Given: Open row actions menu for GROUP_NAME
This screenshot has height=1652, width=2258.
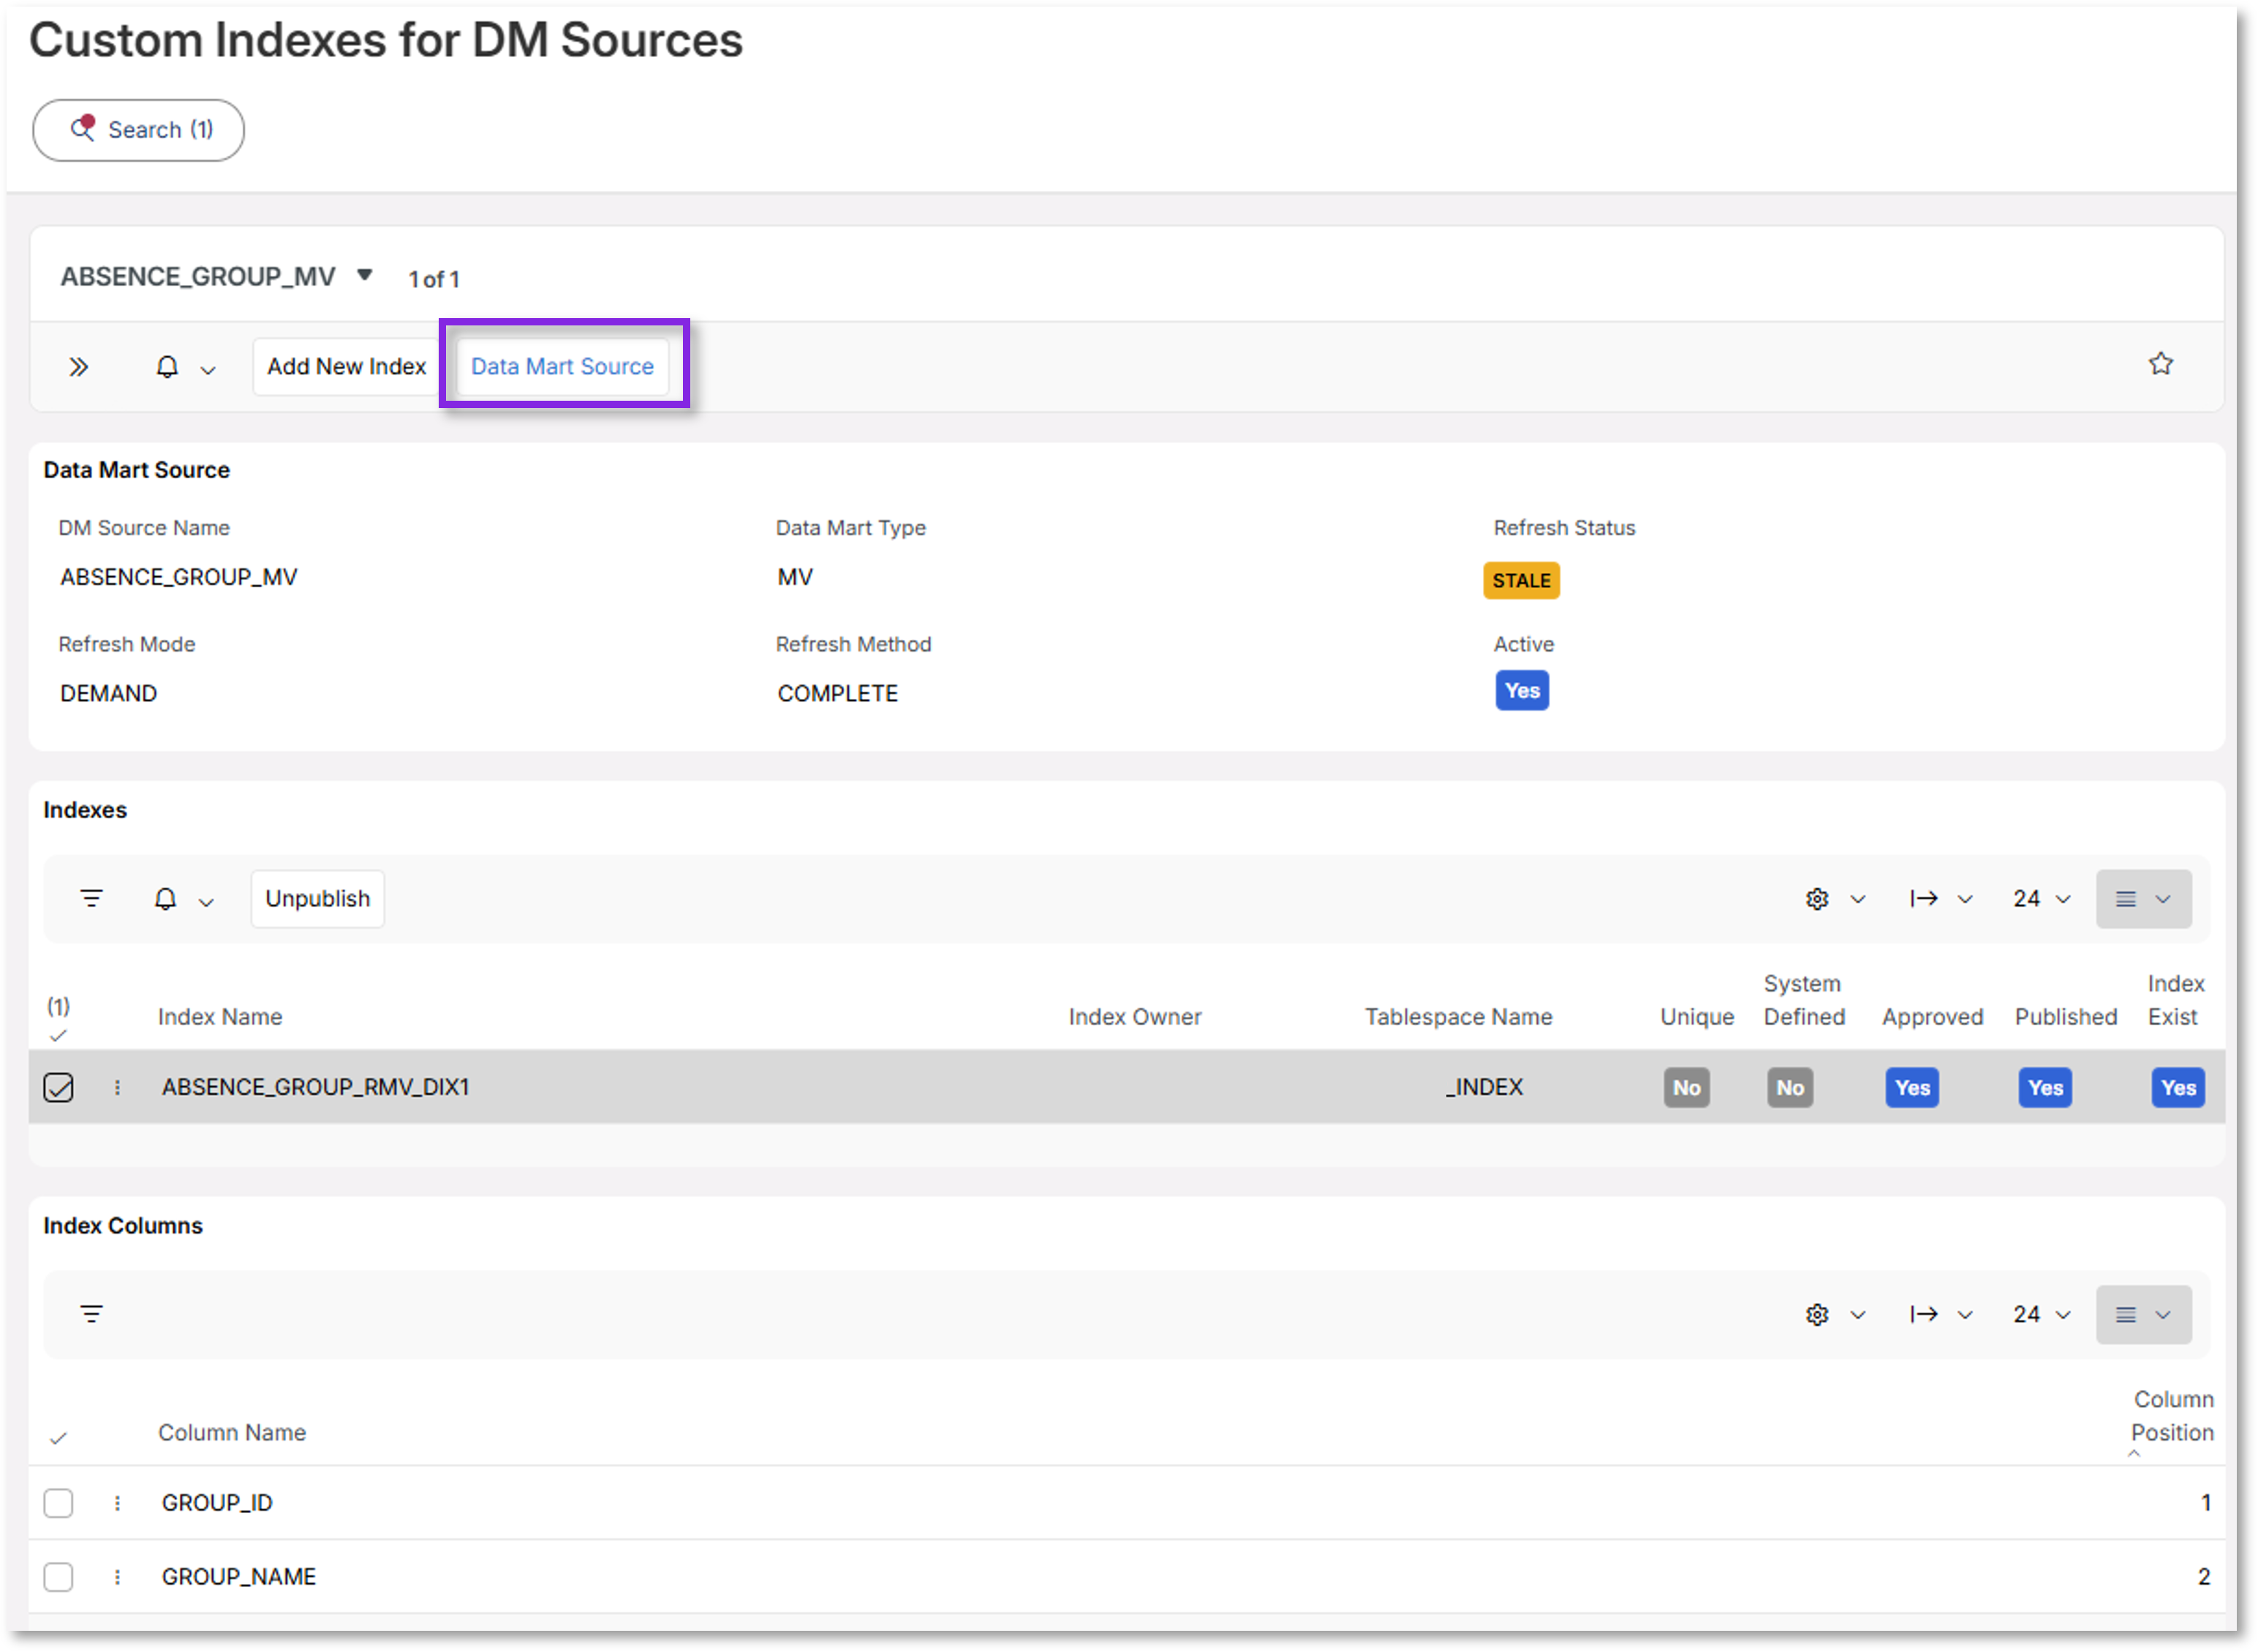Looking at the screenshot, I should tap(117, 1577).
